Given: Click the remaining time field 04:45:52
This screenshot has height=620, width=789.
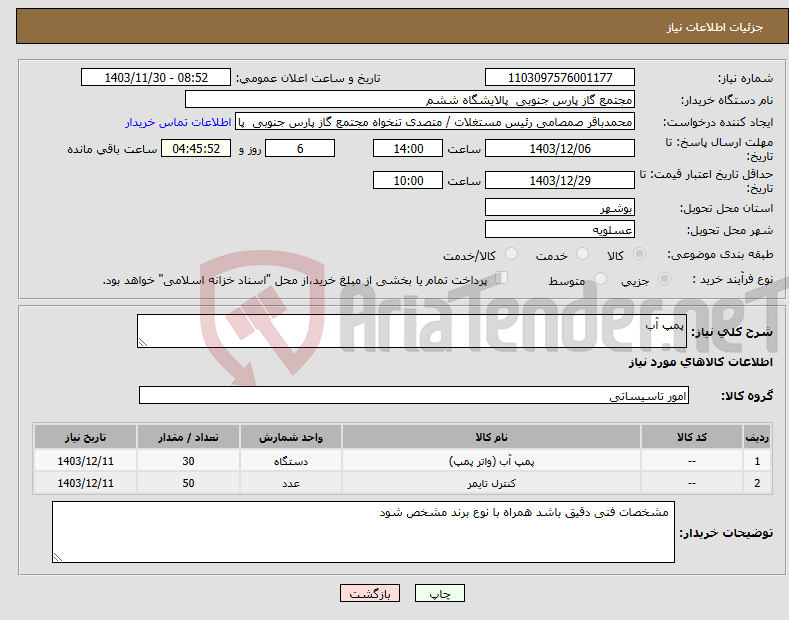Looking at the screenshot, I should [x=196, y=148].
